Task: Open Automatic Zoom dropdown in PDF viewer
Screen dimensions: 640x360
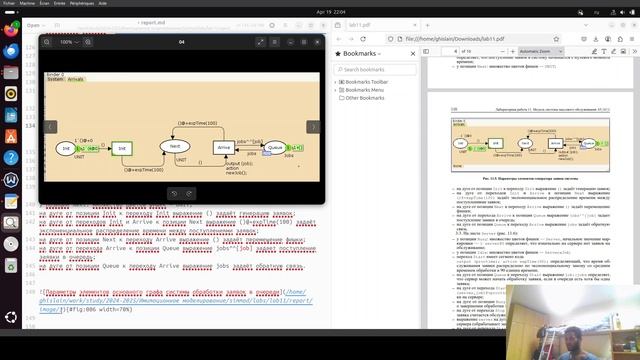Action: [541, 51]
